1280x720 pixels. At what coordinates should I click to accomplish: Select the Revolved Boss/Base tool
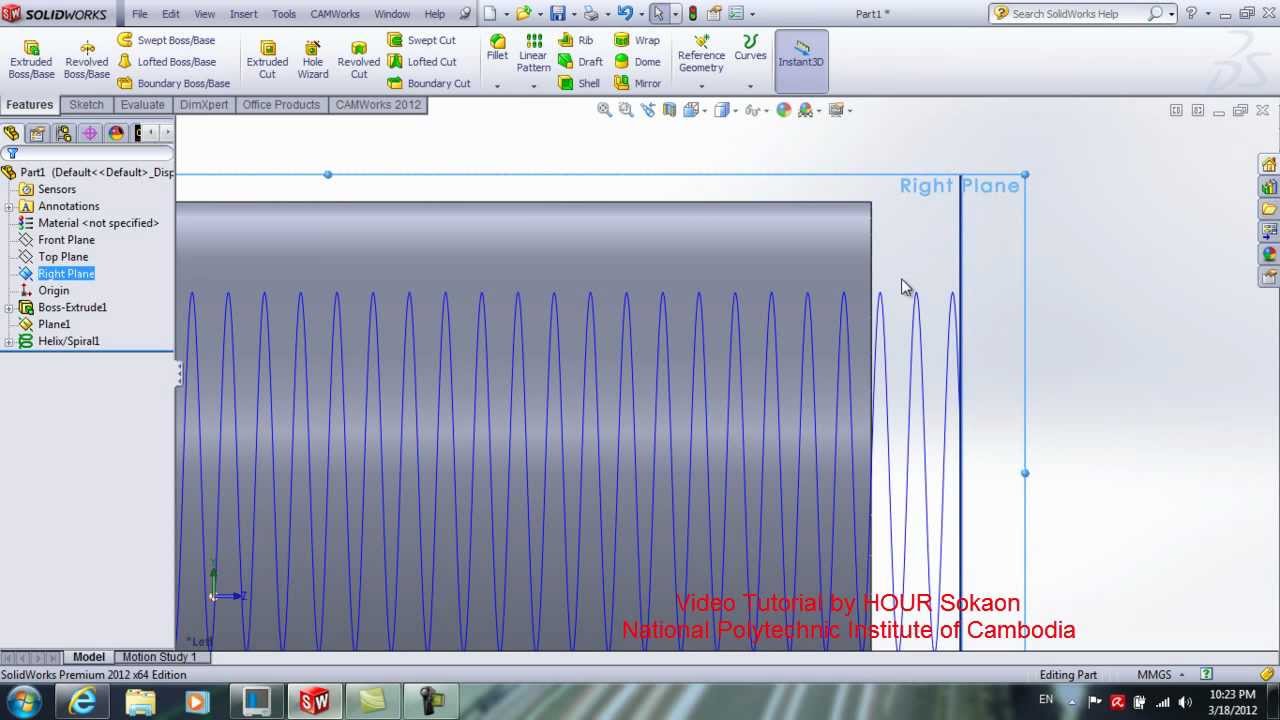(x=87, y=60)
